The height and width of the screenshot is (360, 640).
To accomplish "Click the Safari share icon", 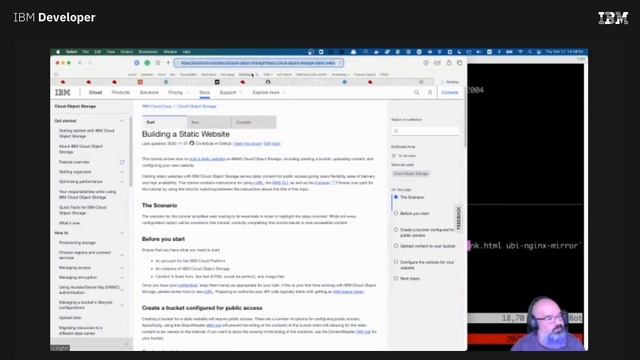I will (449, 63).
